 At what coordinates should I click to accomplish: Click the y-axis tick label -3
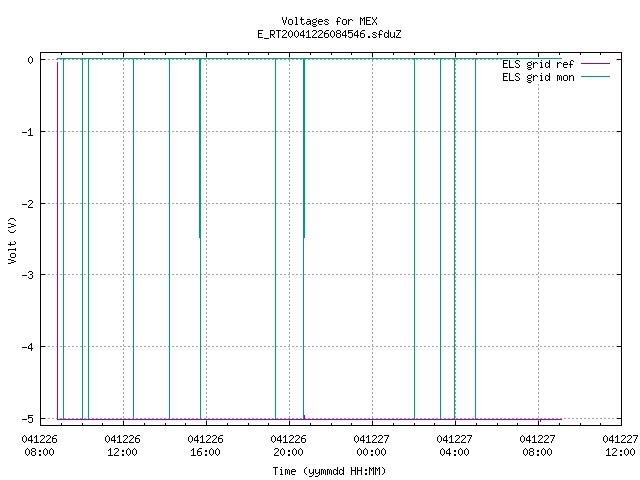point(27,275)
